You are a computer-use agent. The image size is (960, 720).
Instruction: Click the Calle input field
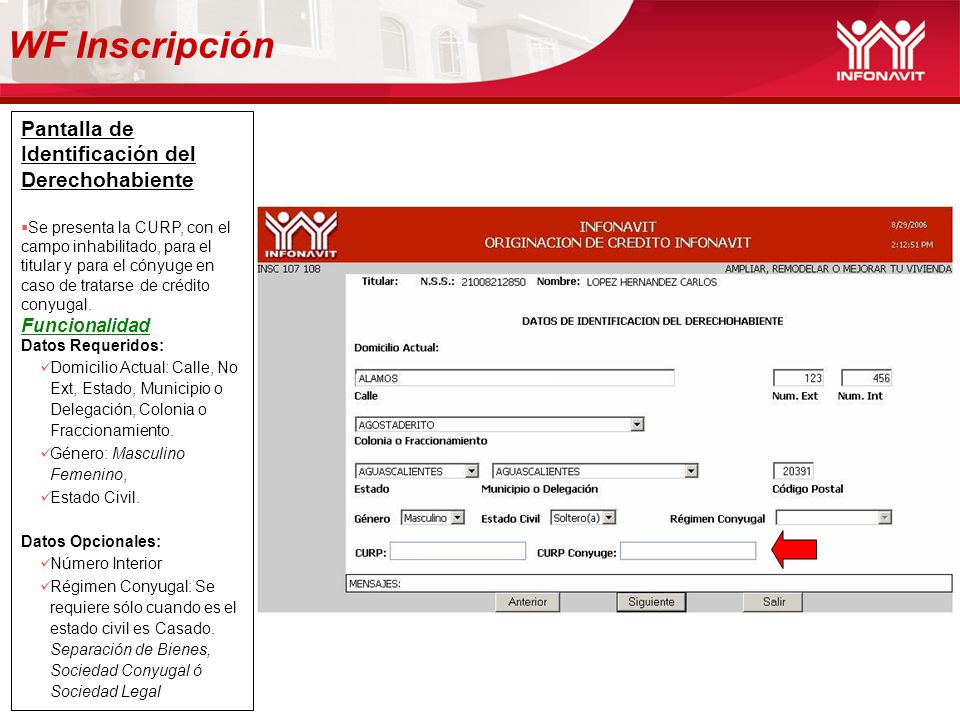pos(514,378)
